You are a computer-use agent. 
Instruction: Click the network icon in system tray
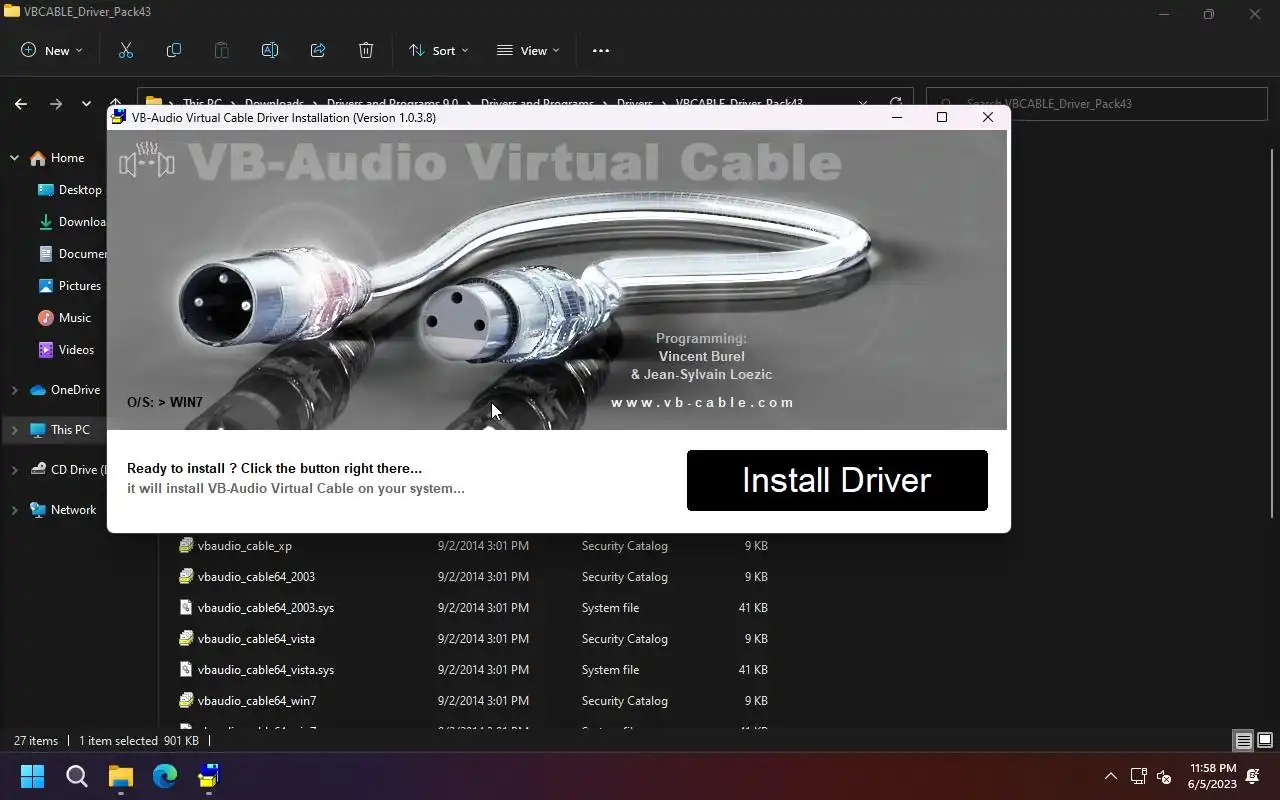coord(1138,776)
